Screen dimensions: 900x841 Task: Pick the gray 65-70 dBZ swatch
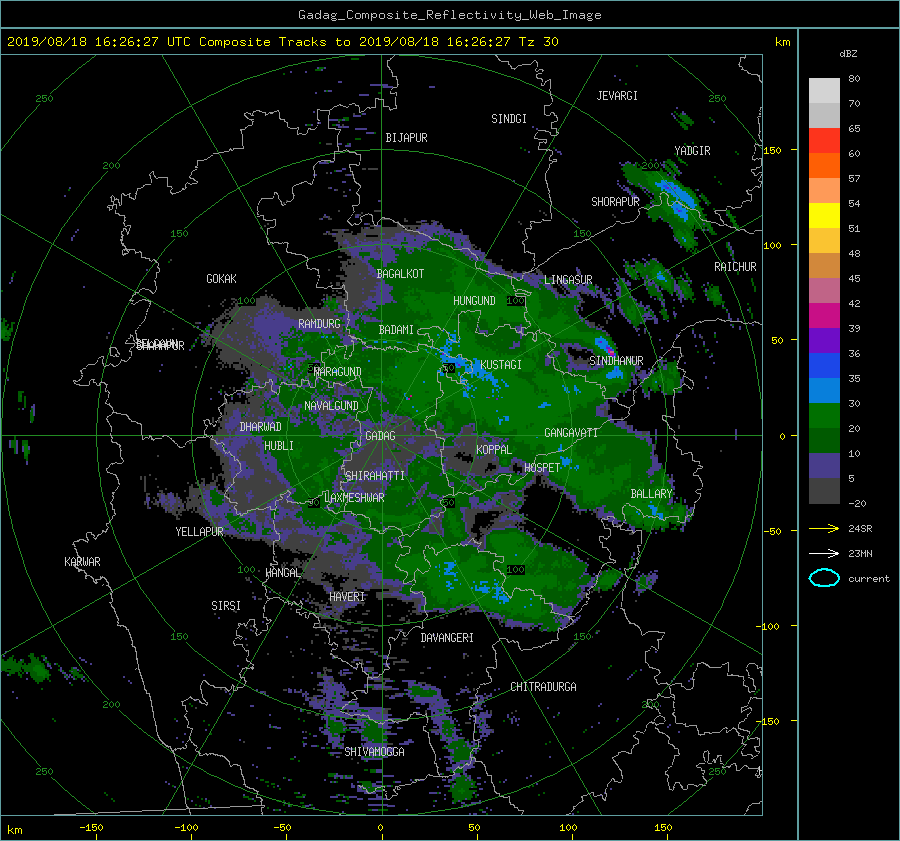click(x=824, y=115)
